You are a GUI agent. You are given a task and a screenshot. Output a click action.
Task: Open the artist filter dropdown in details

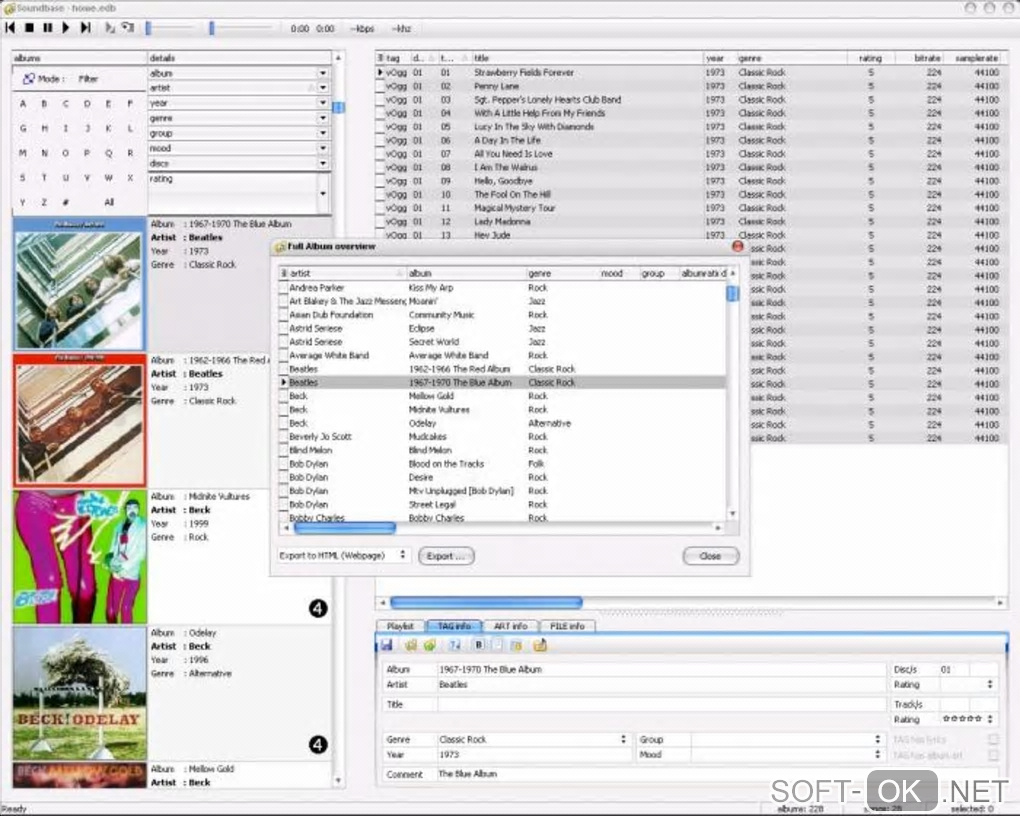323,88
